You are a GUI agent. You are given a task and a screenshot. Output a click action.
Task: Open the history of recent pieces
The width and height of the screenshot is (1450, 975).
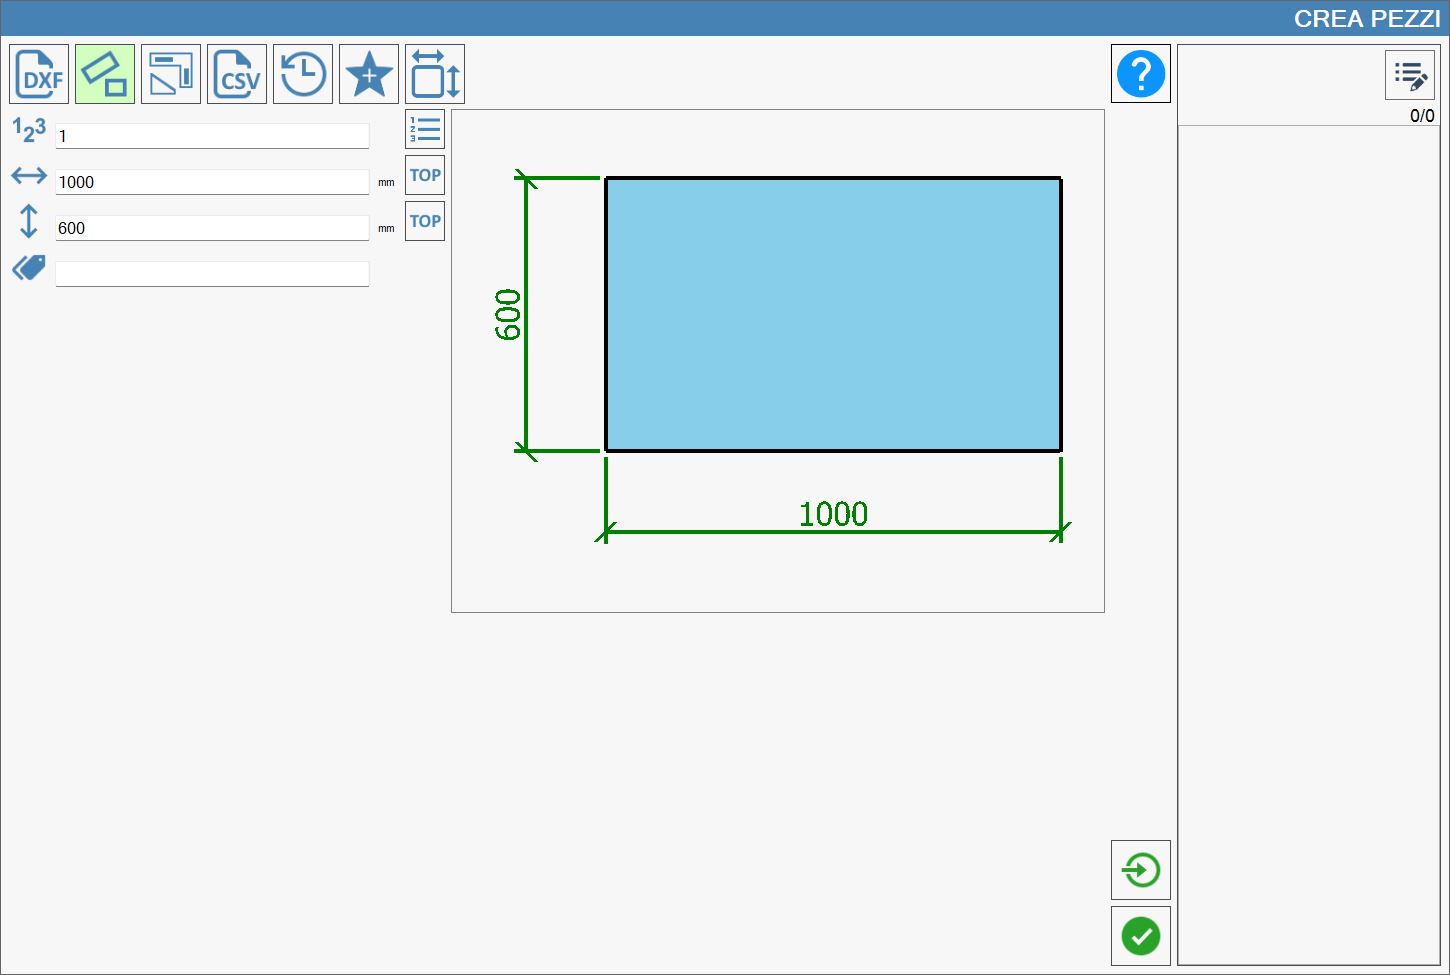pos(303,74)
